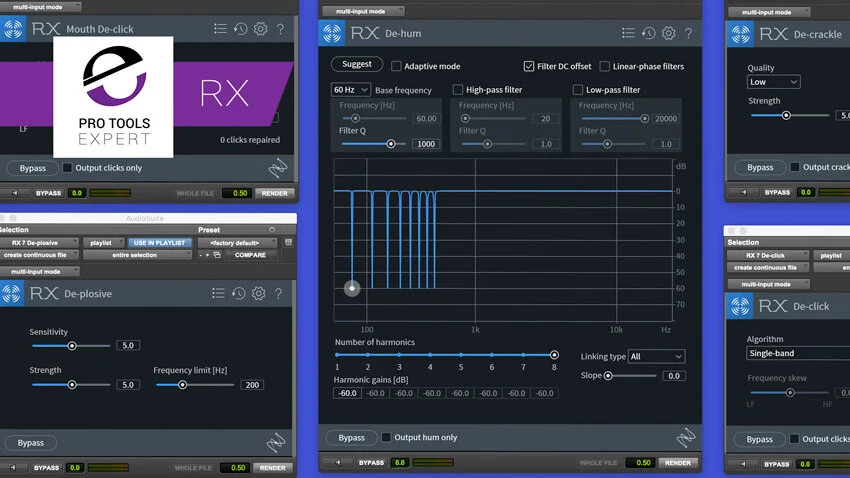850x478 pixels.
Task: Open help icon in De-plosive header
Action: click(x=278, y=294)
